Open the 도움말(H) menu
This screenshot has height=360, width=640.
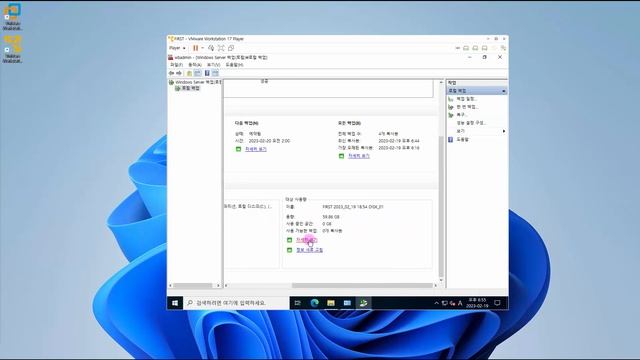234,65
